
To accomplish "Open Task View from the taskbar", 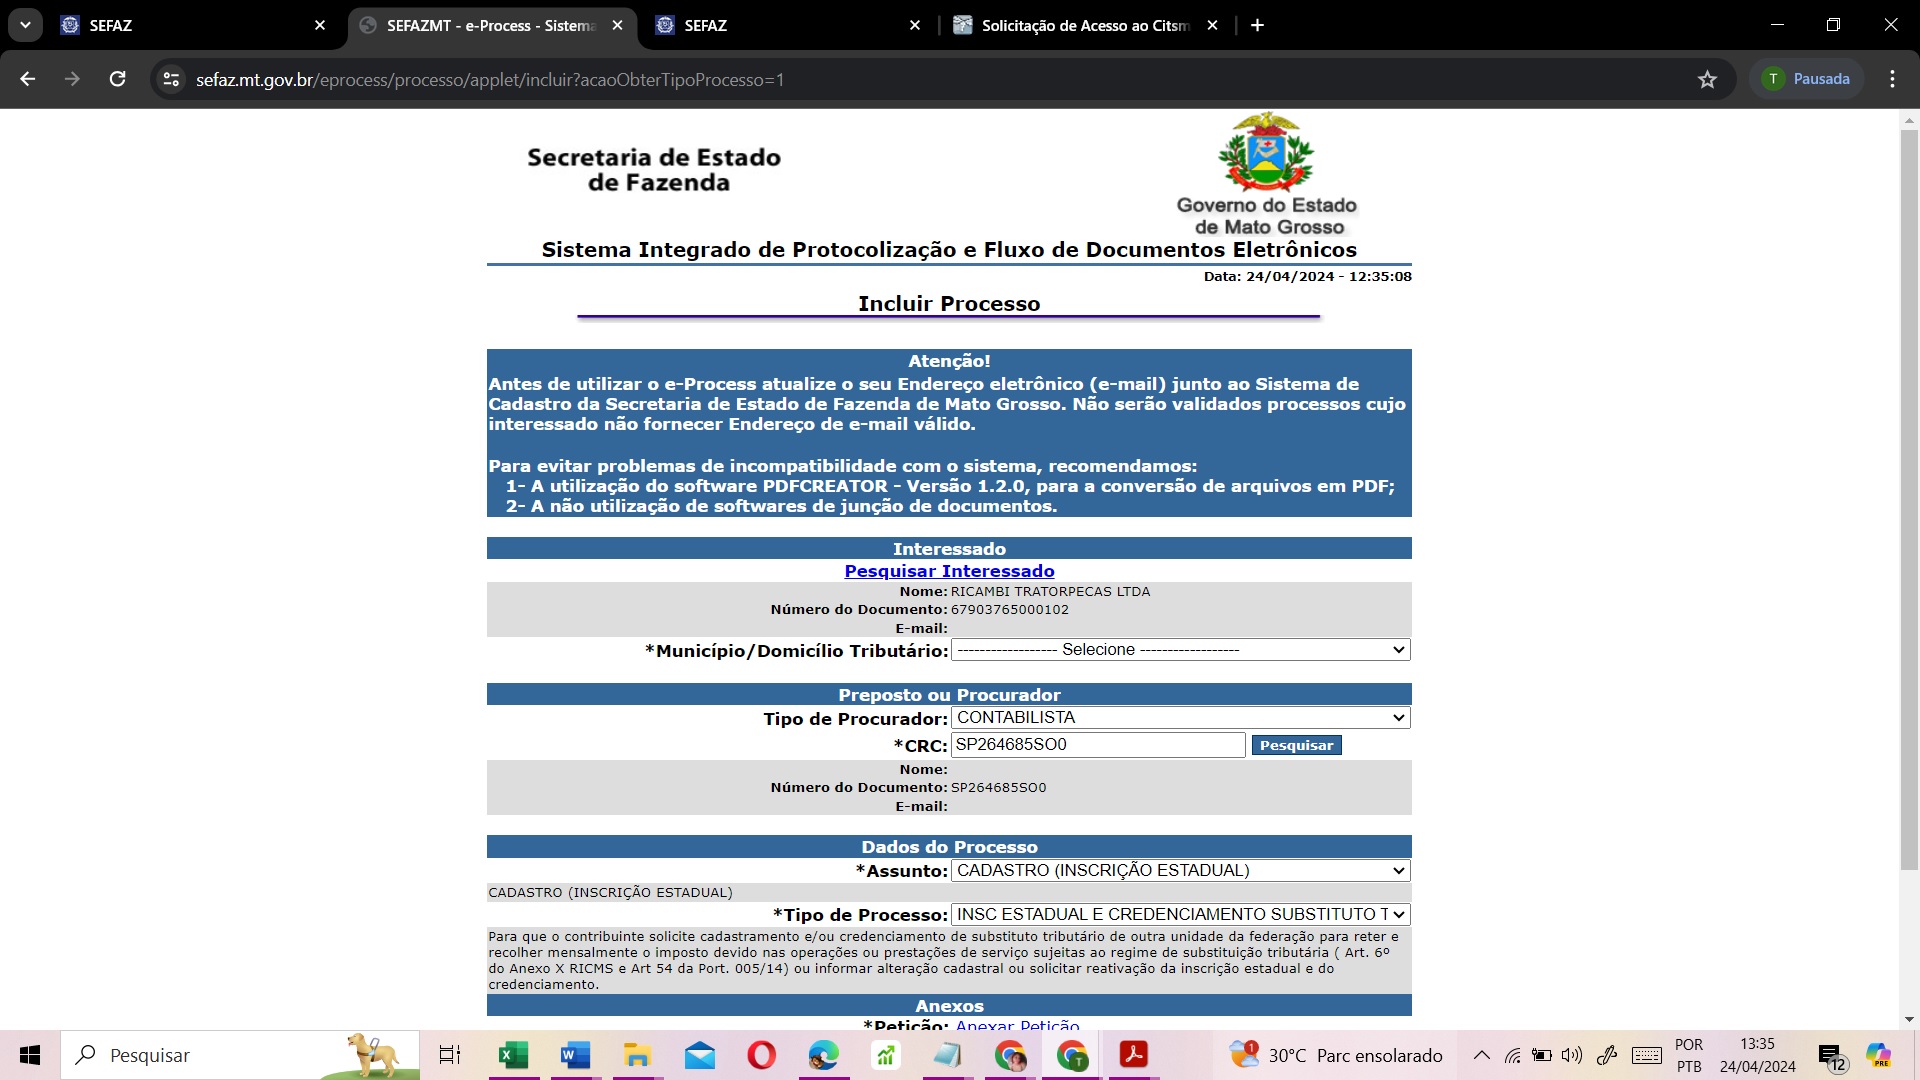I will (450, 1055).
